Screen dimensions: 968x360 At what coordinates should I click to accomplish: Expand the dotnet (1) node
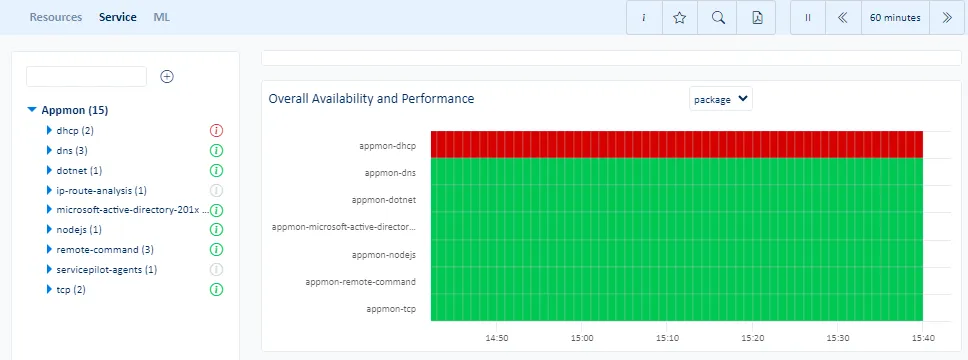click(x=49, y=170)
